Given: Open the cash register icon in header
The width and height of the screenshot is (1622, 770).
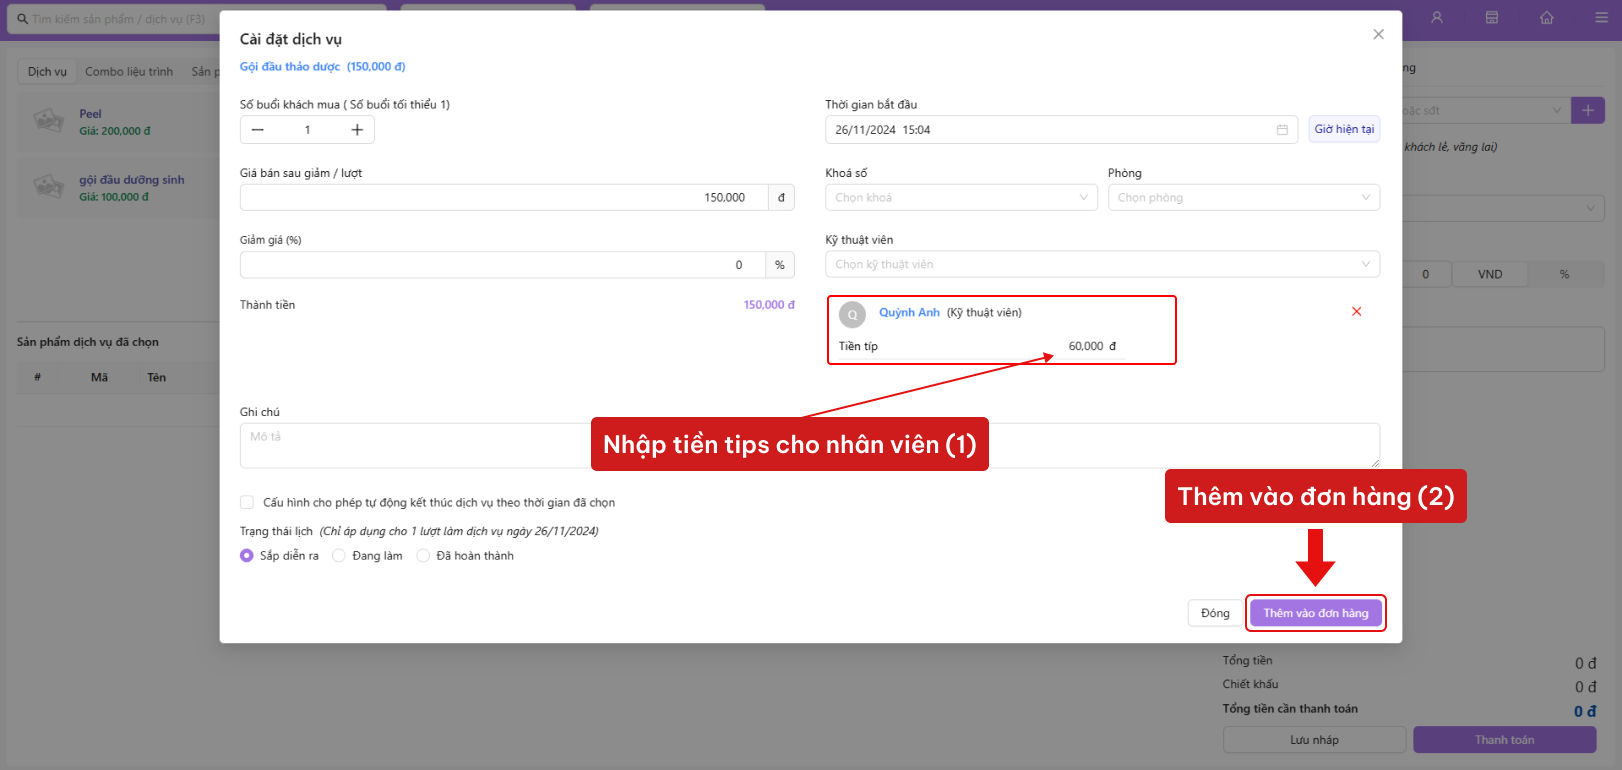Looking at the screenshot, I should pyautogui.click(x=1492, y=18).
